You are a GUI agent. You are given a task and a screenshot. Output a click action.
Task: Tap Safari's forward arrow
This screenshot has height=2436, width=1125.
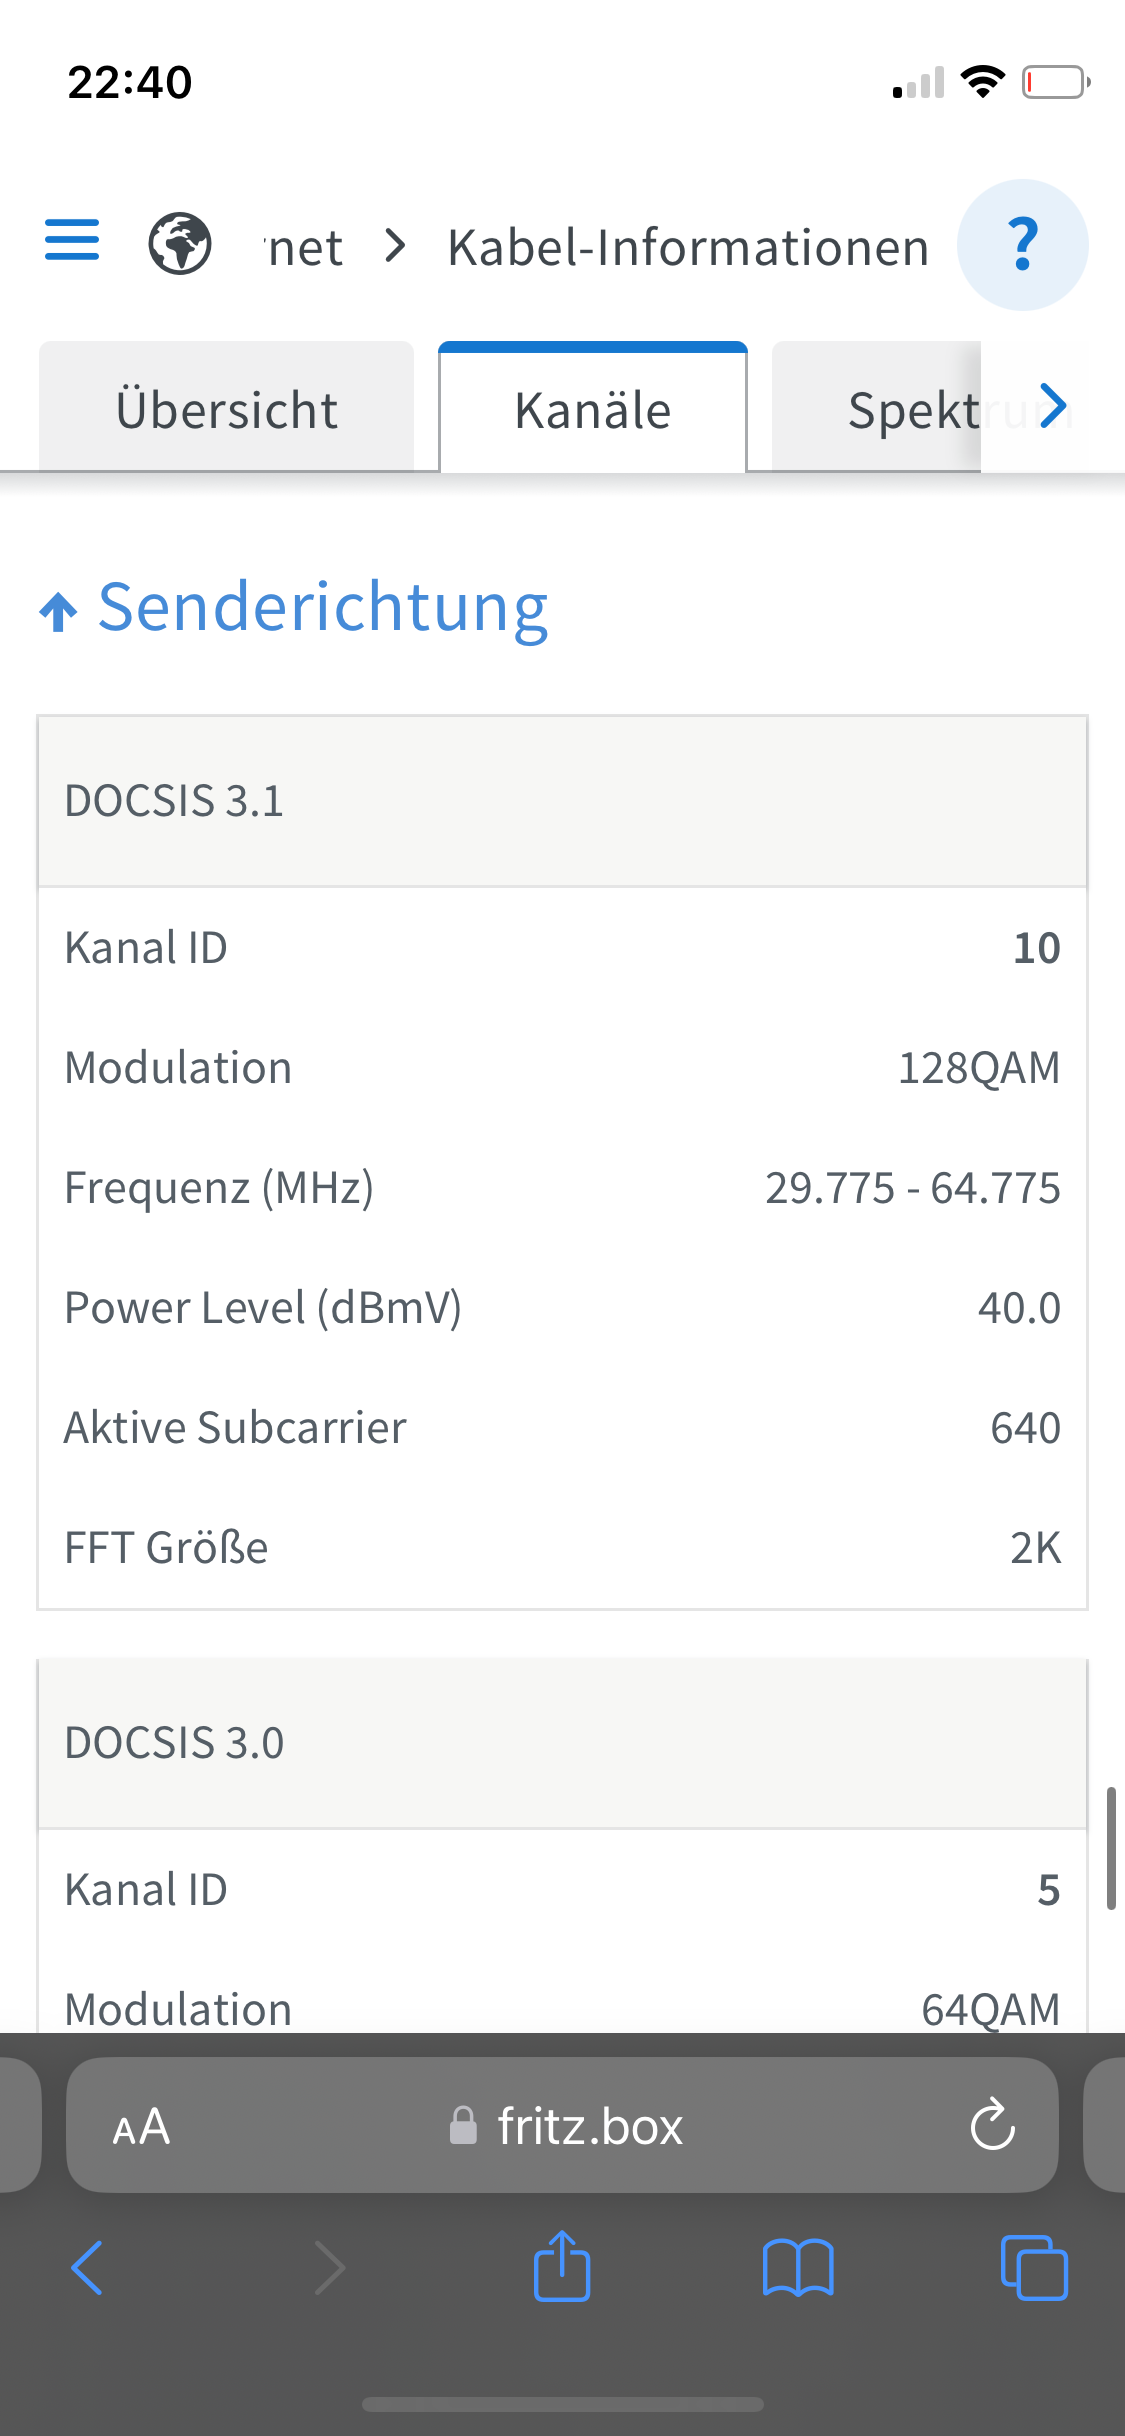(x=330, y=2267)
